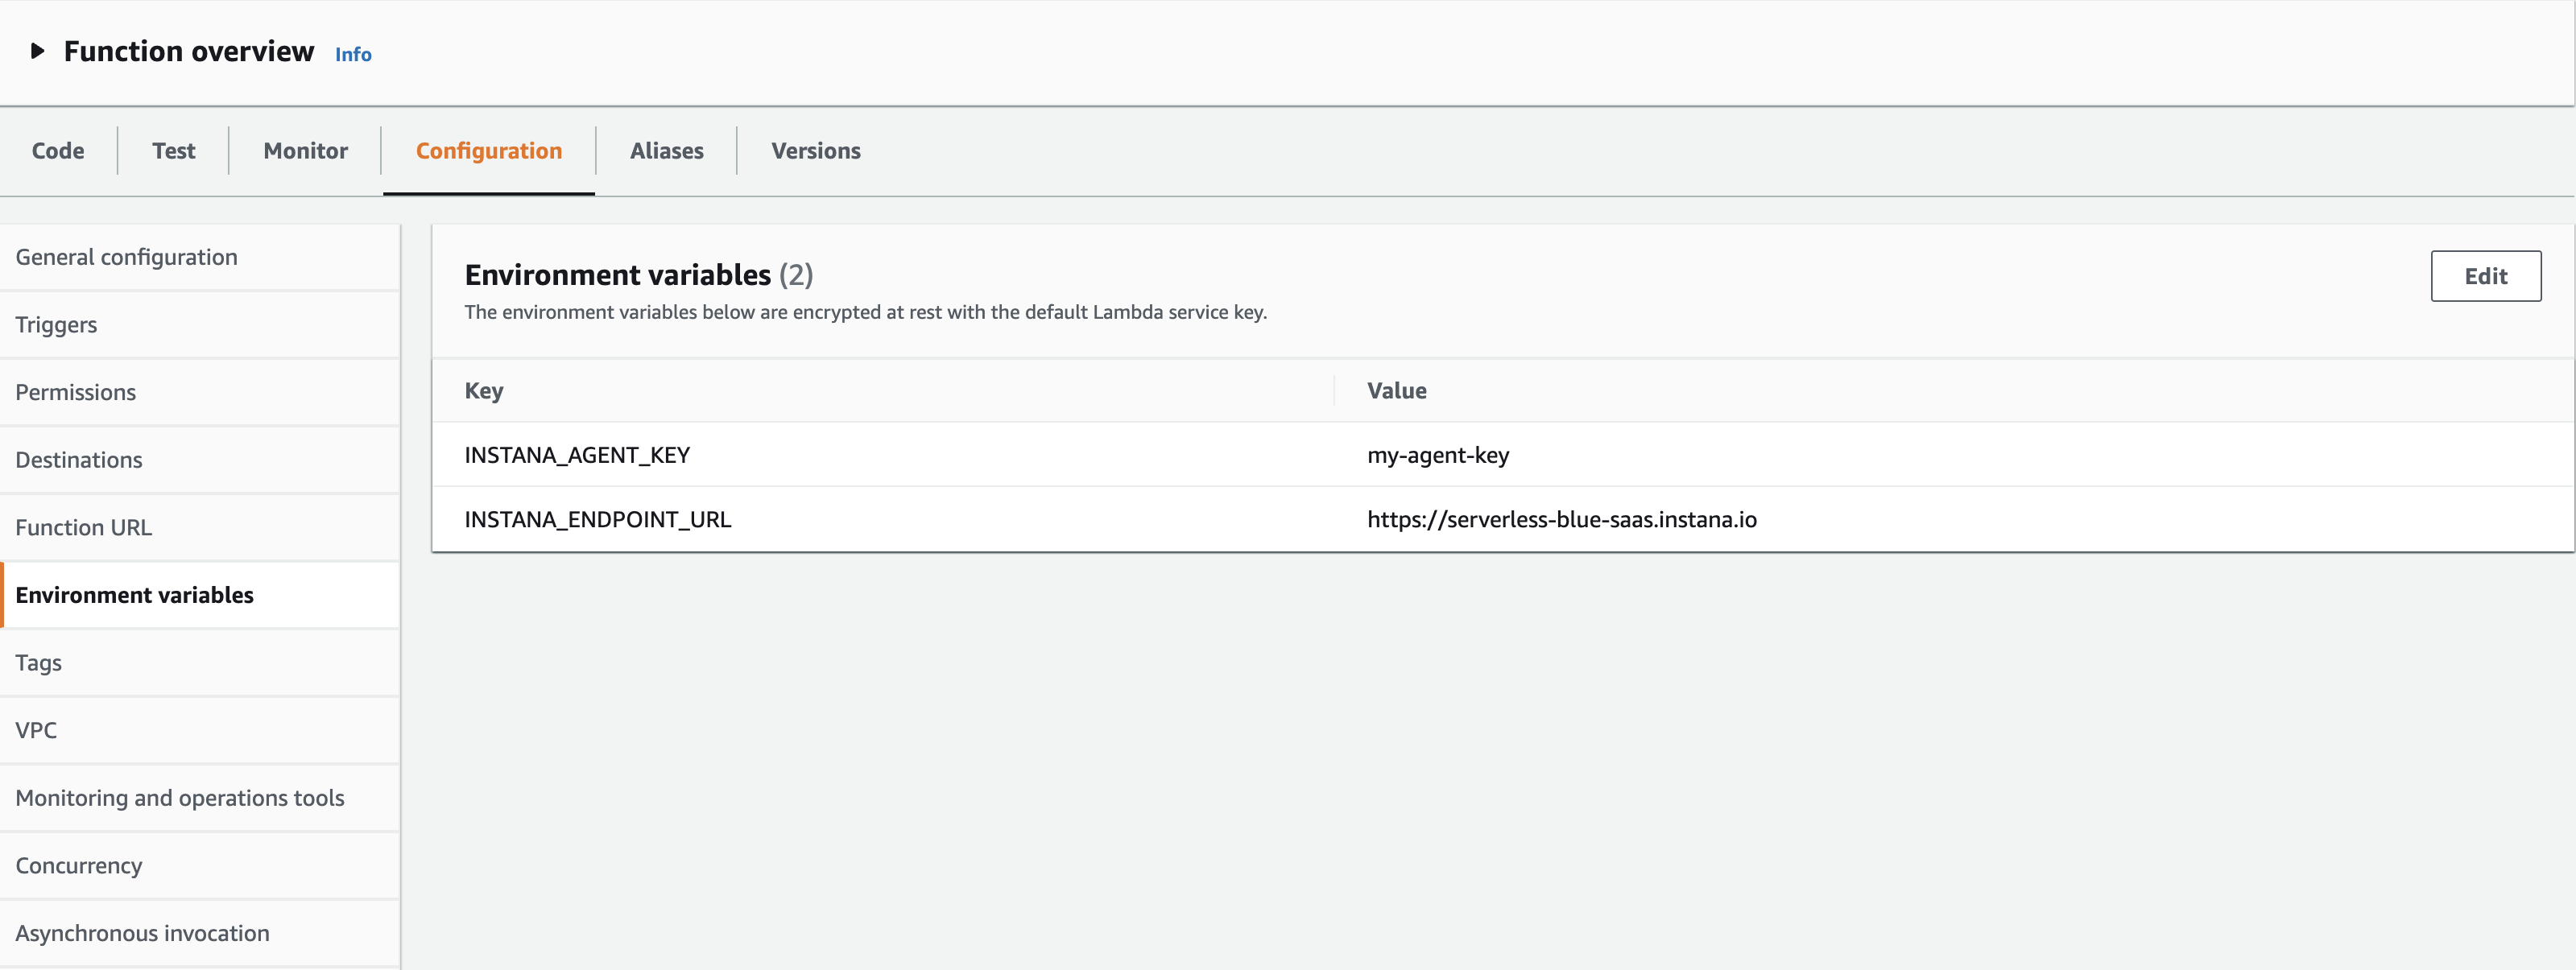Viewport: 2576px width, 970px height.
Task: Expand the Function overview section
Action: [x=37, y=51]
